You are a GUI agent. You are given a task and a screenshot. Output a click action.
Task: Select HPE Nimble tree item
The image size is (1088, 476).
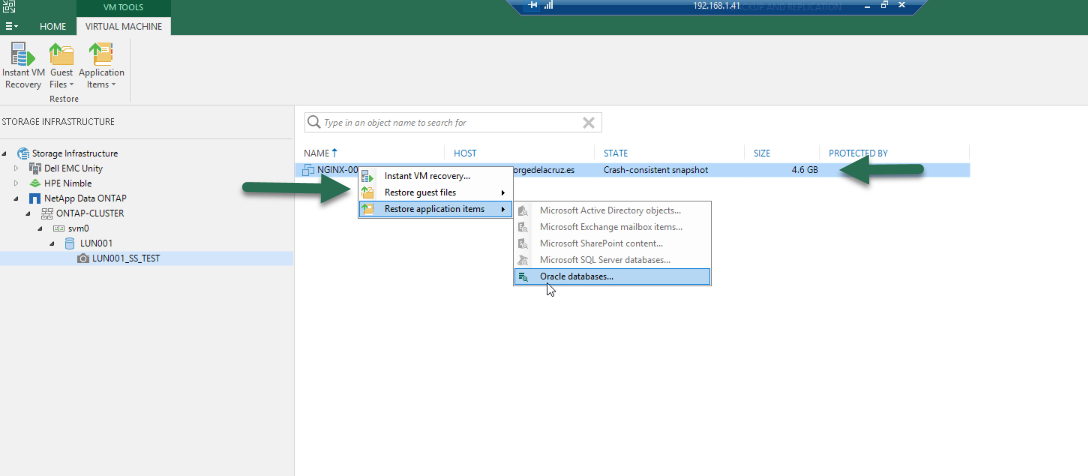point(68,183)
